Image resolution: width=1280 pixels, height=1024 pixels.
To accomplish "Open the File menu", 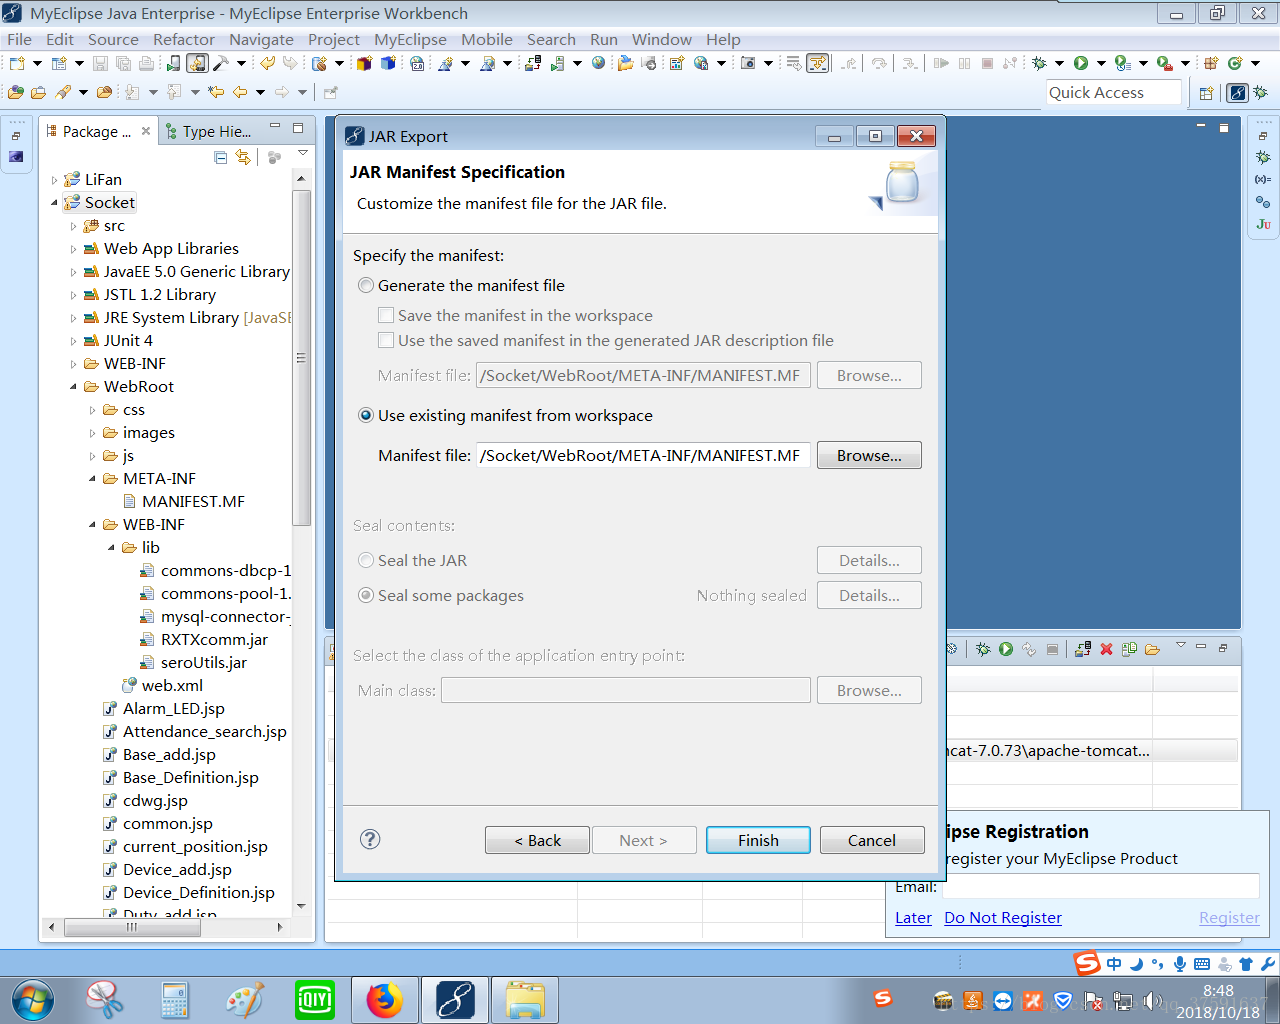I will (19, 39).
